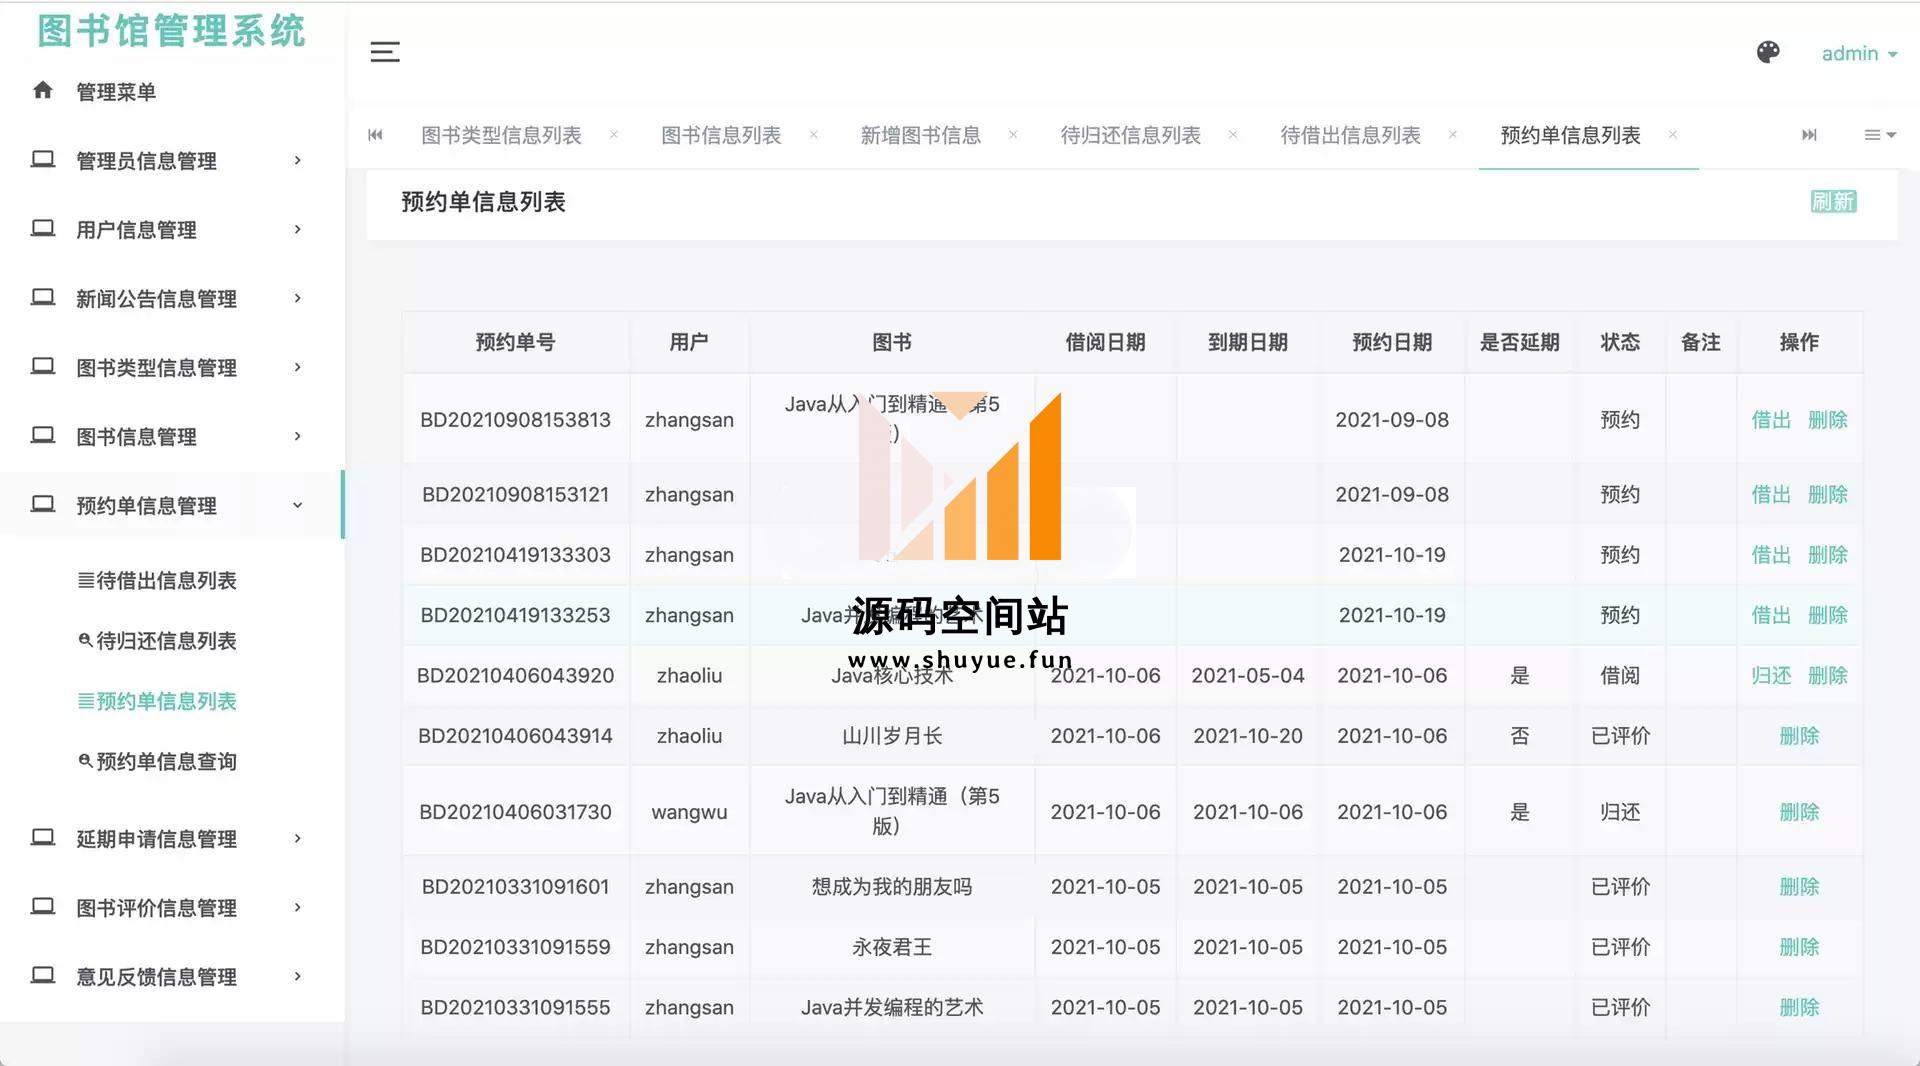Viewport: 1920px width, 1066px height.
Task: Open the tab options dropdown menu
Action: tap(1880, 135)
